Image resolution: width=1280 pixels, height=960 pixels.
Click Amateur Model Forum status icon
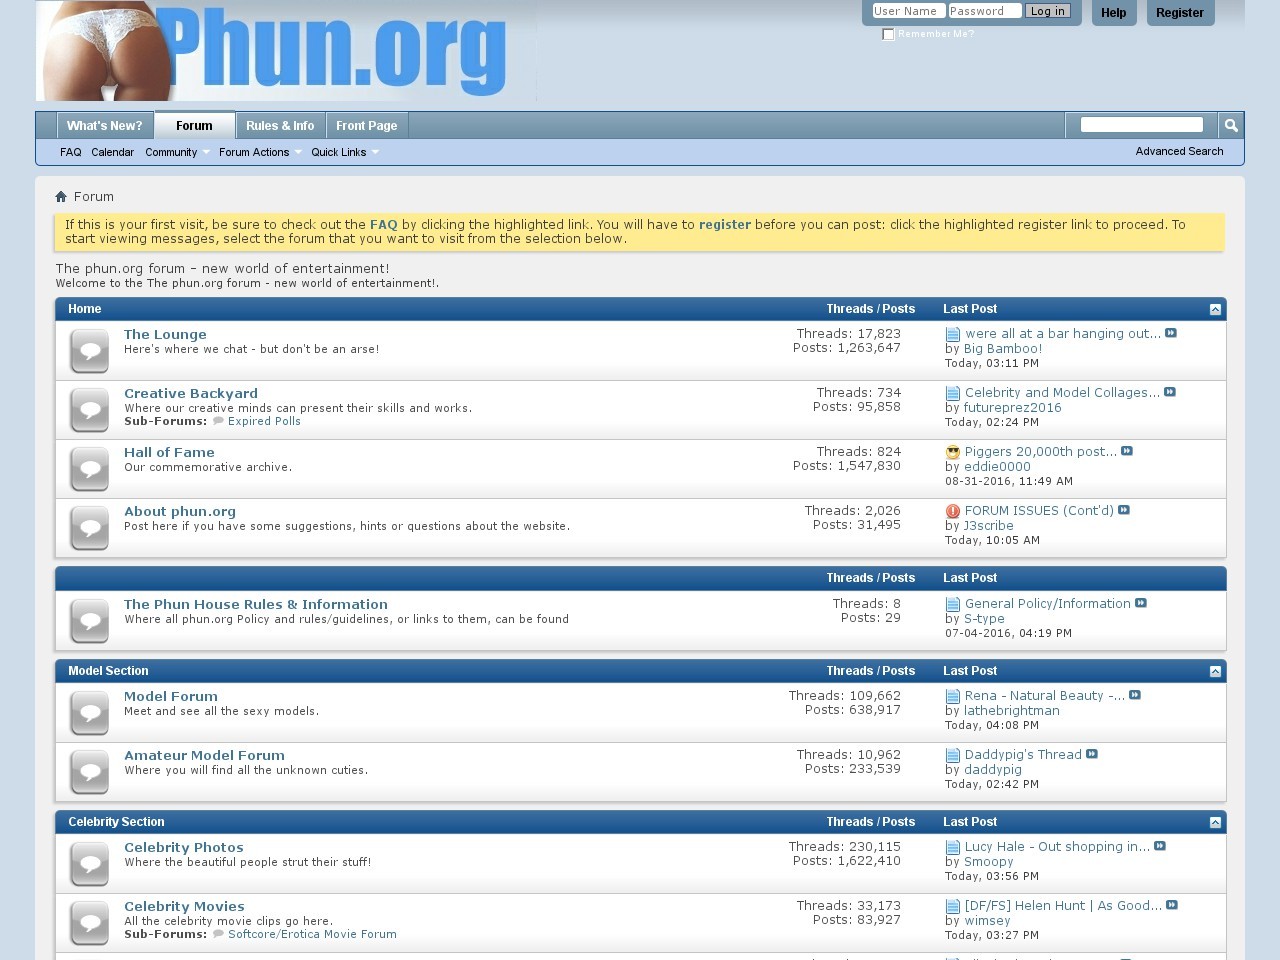(x=89, y=771)
